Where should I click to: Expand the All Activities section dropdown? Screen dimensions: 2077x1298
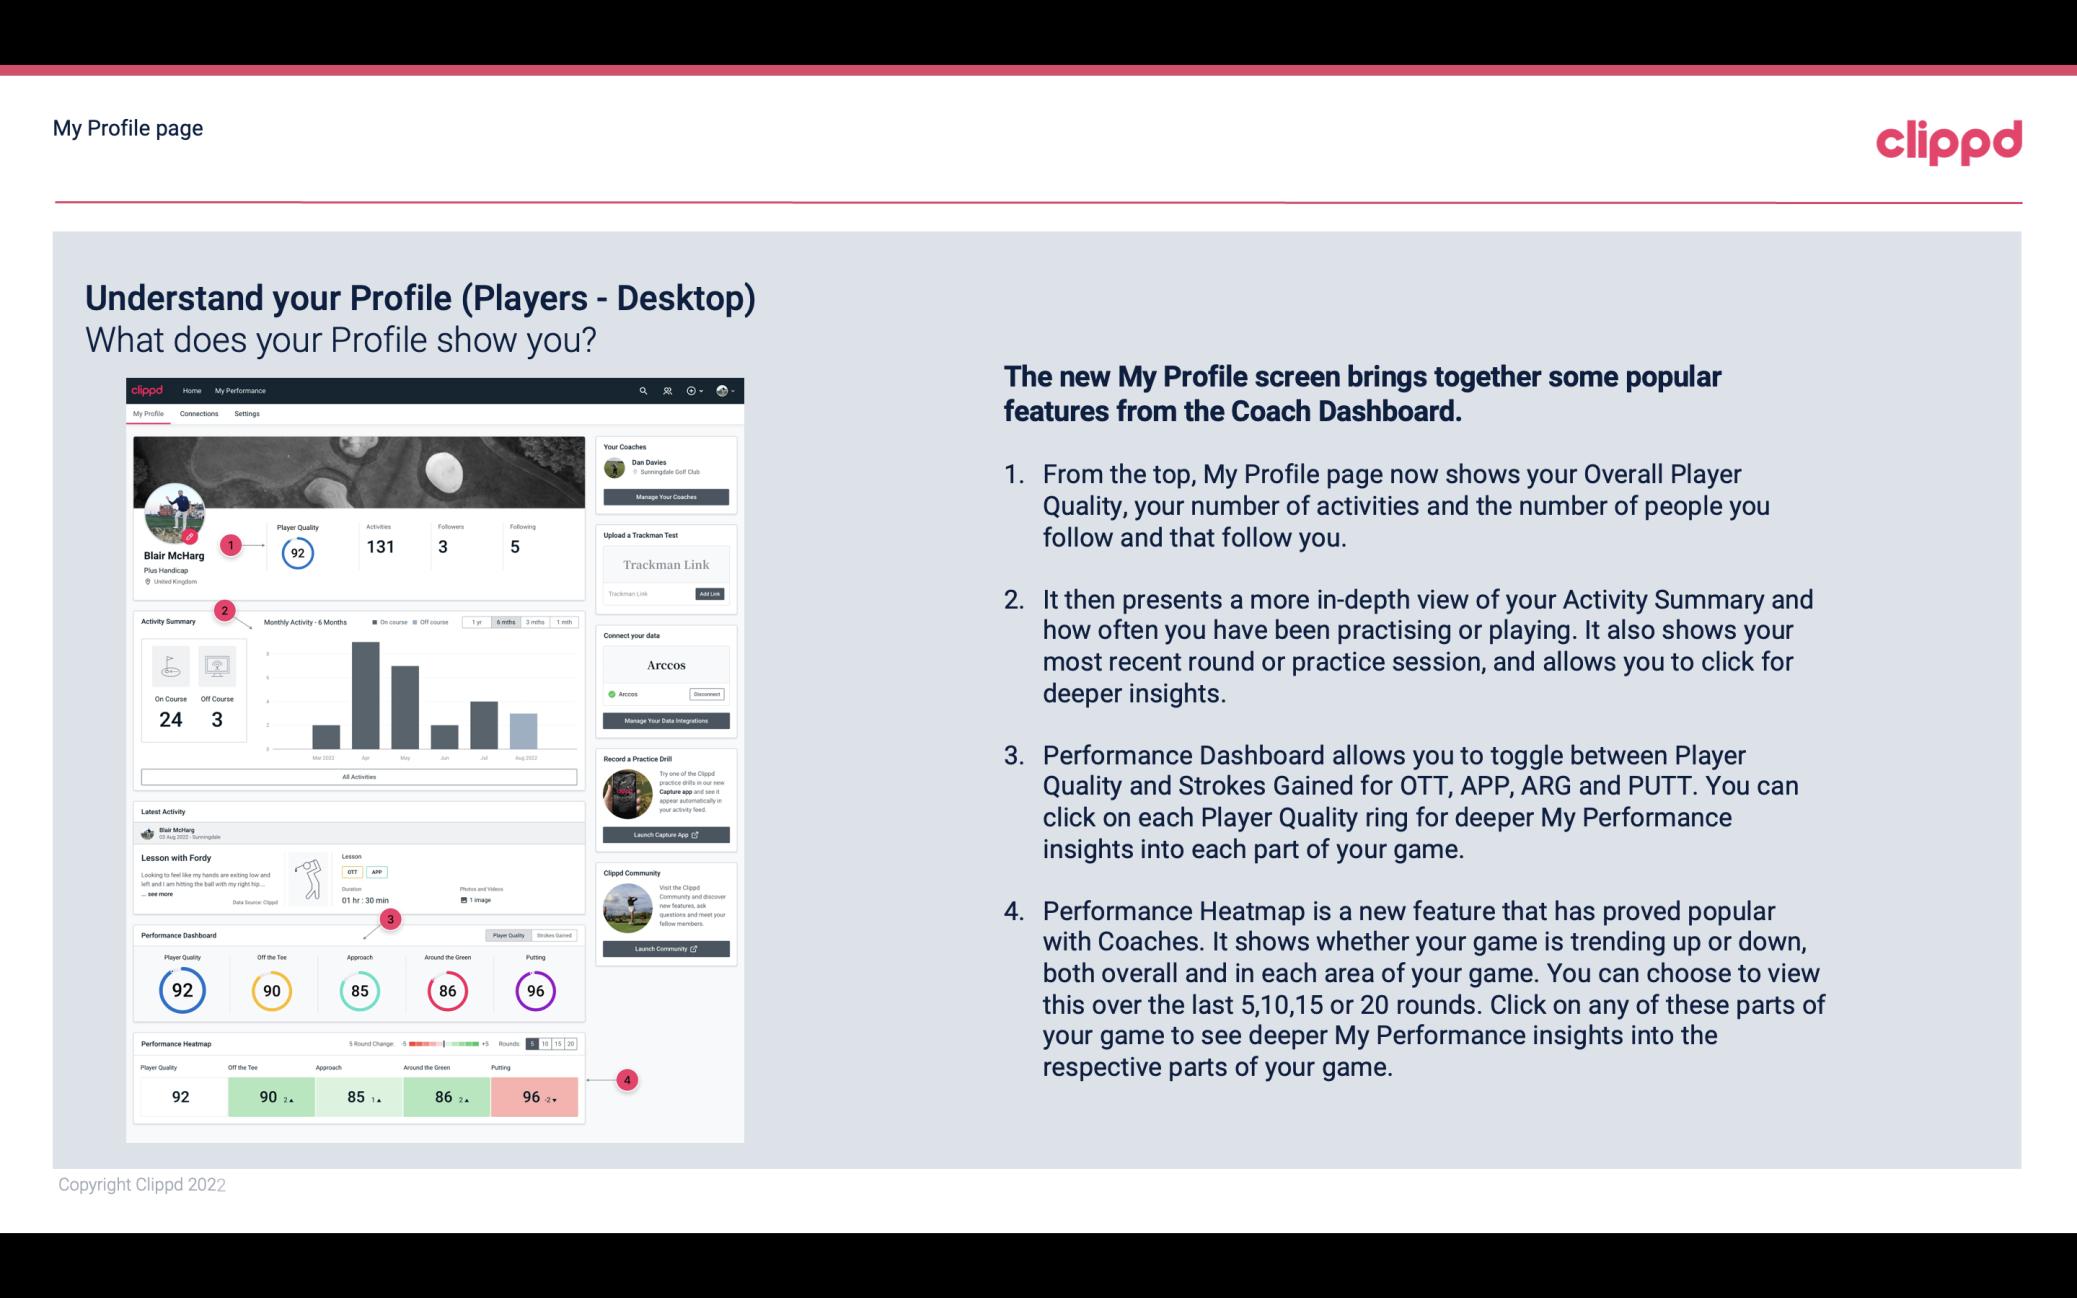(x=359, y=776)
